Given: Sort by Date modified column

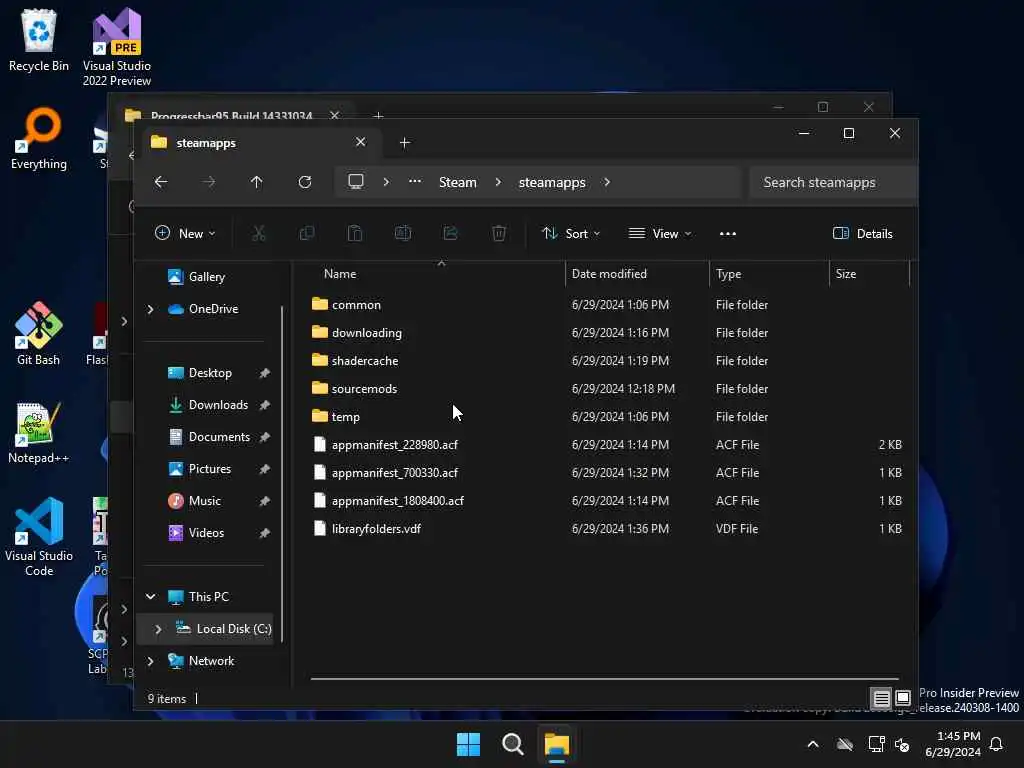Looking at the screenshot, I should 609,274.
